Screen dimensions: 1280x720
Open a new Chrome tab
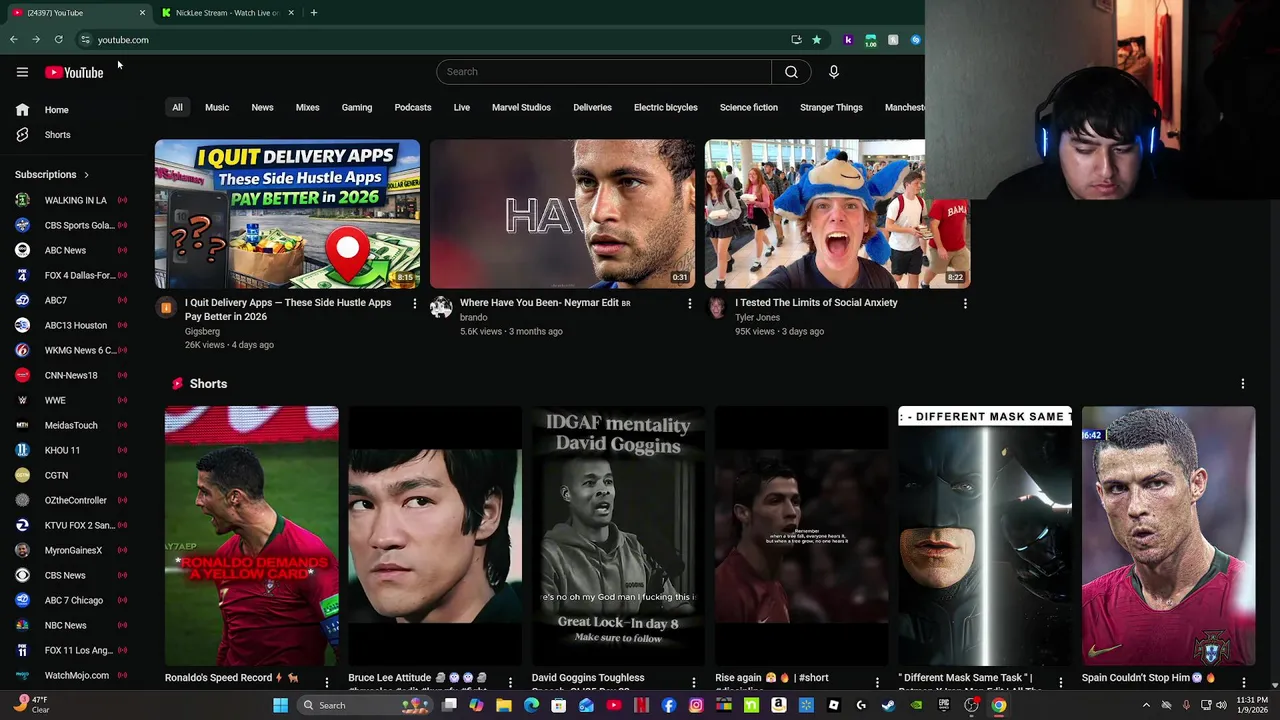pos(314,13)
